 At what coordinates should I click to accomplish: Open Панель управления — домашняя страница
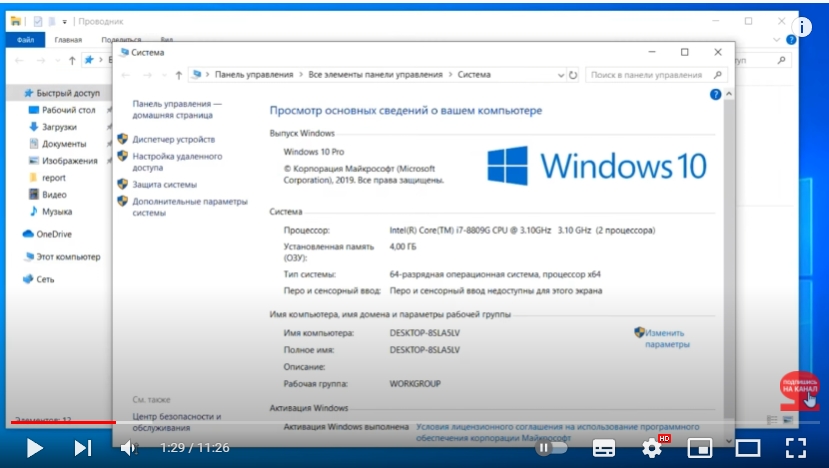pyautogui.click(x=177, y=109)
